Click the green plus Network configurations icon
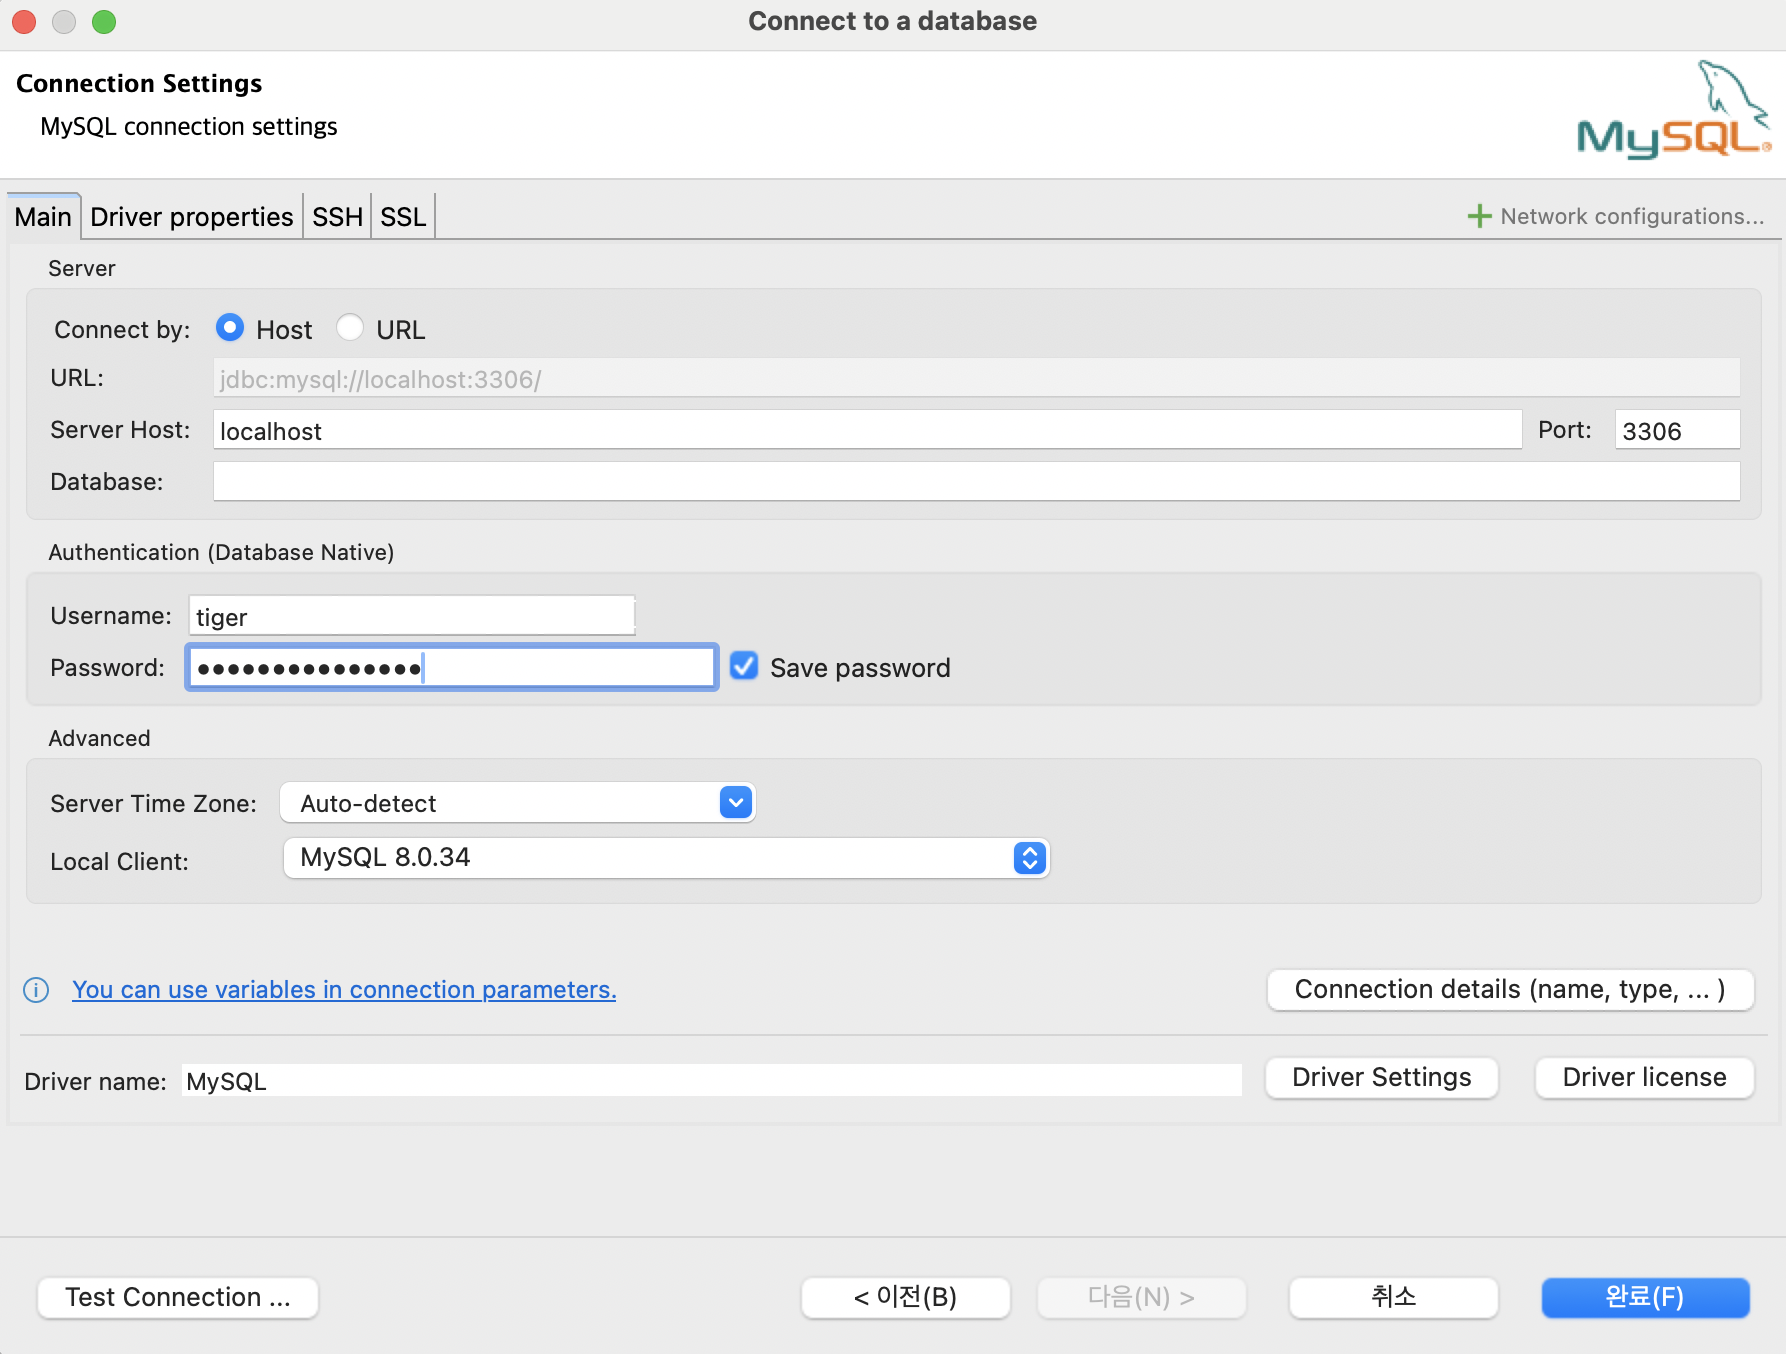 (1479, 216)
